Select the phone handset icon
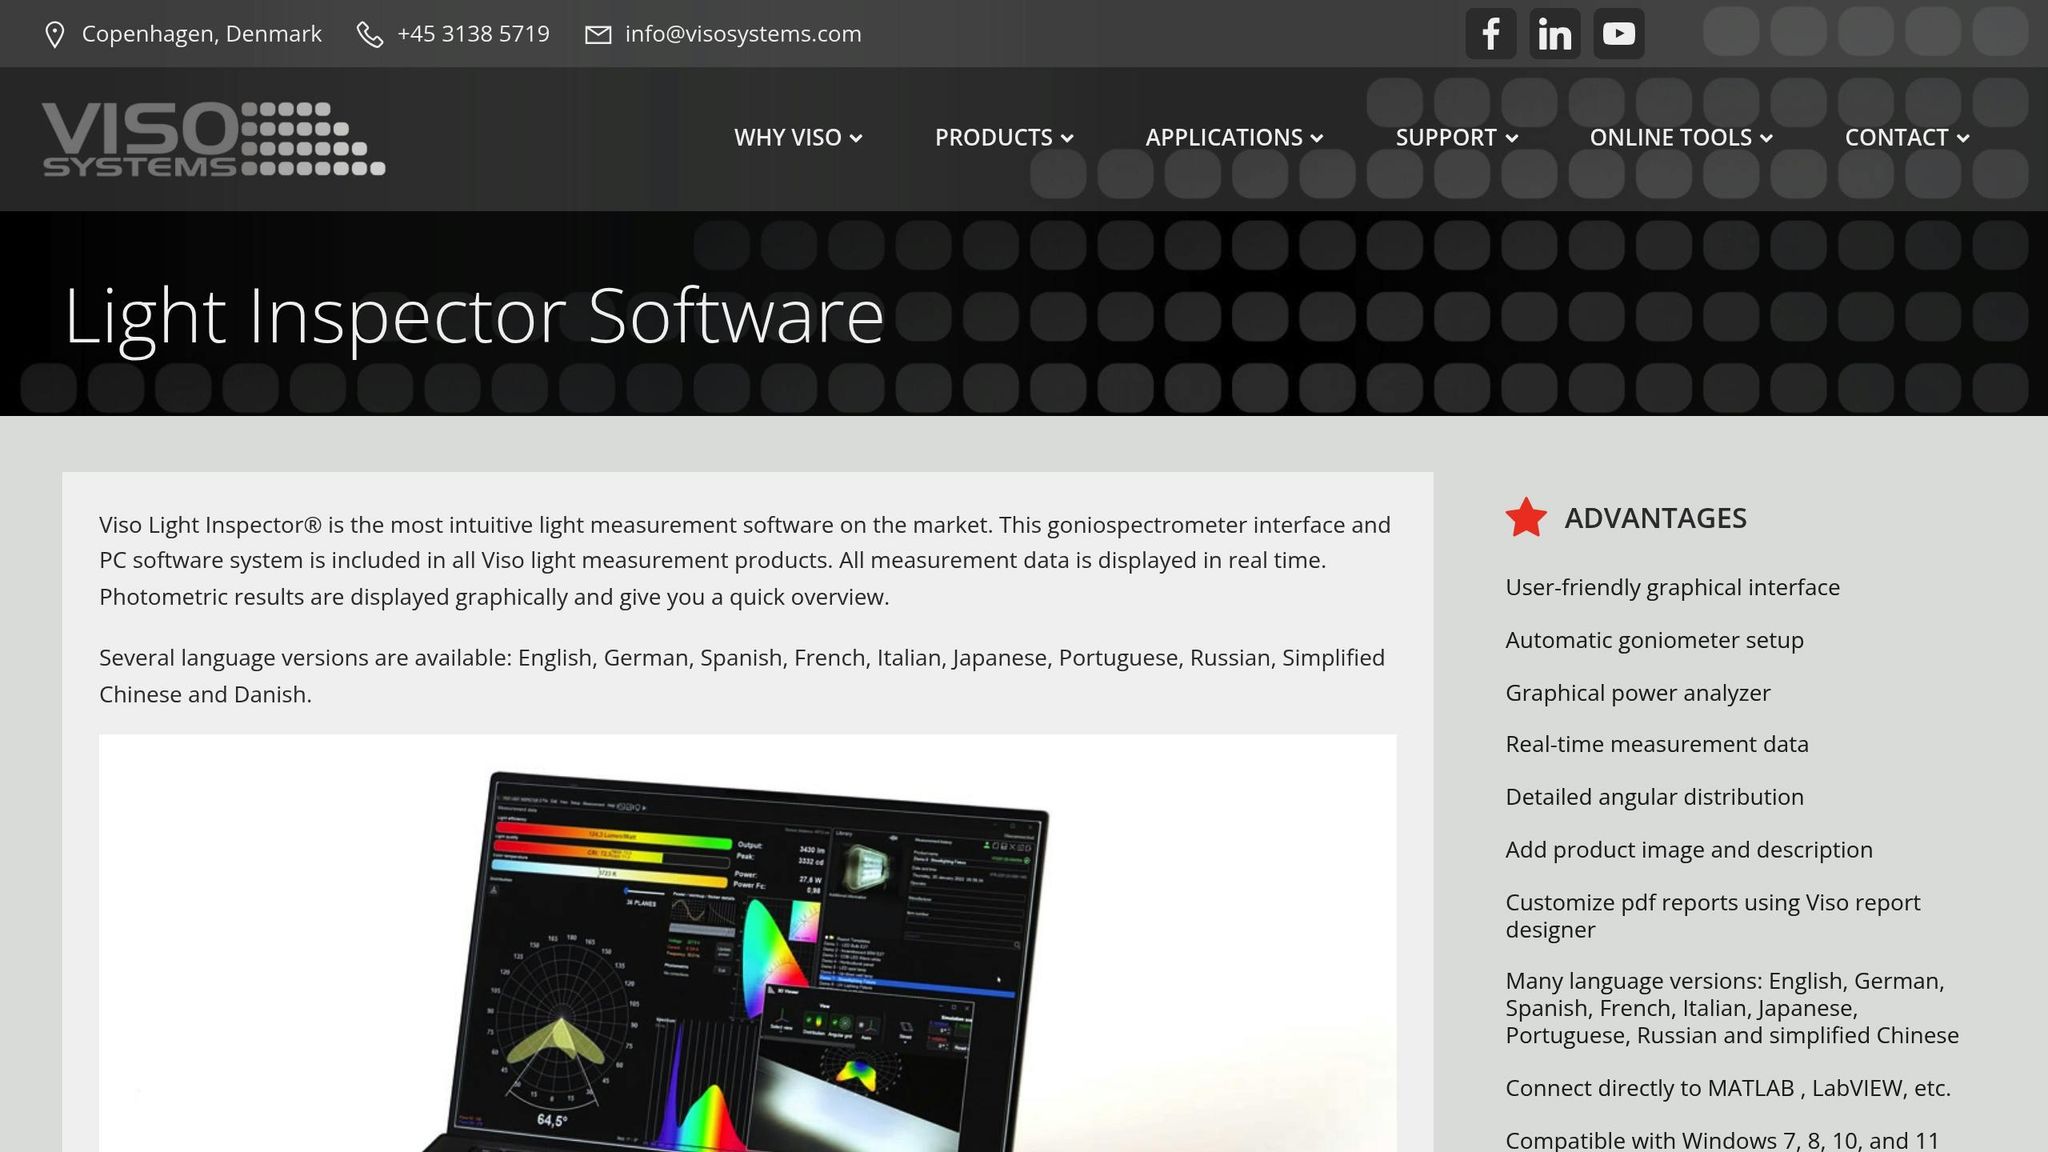 point(370,33)
